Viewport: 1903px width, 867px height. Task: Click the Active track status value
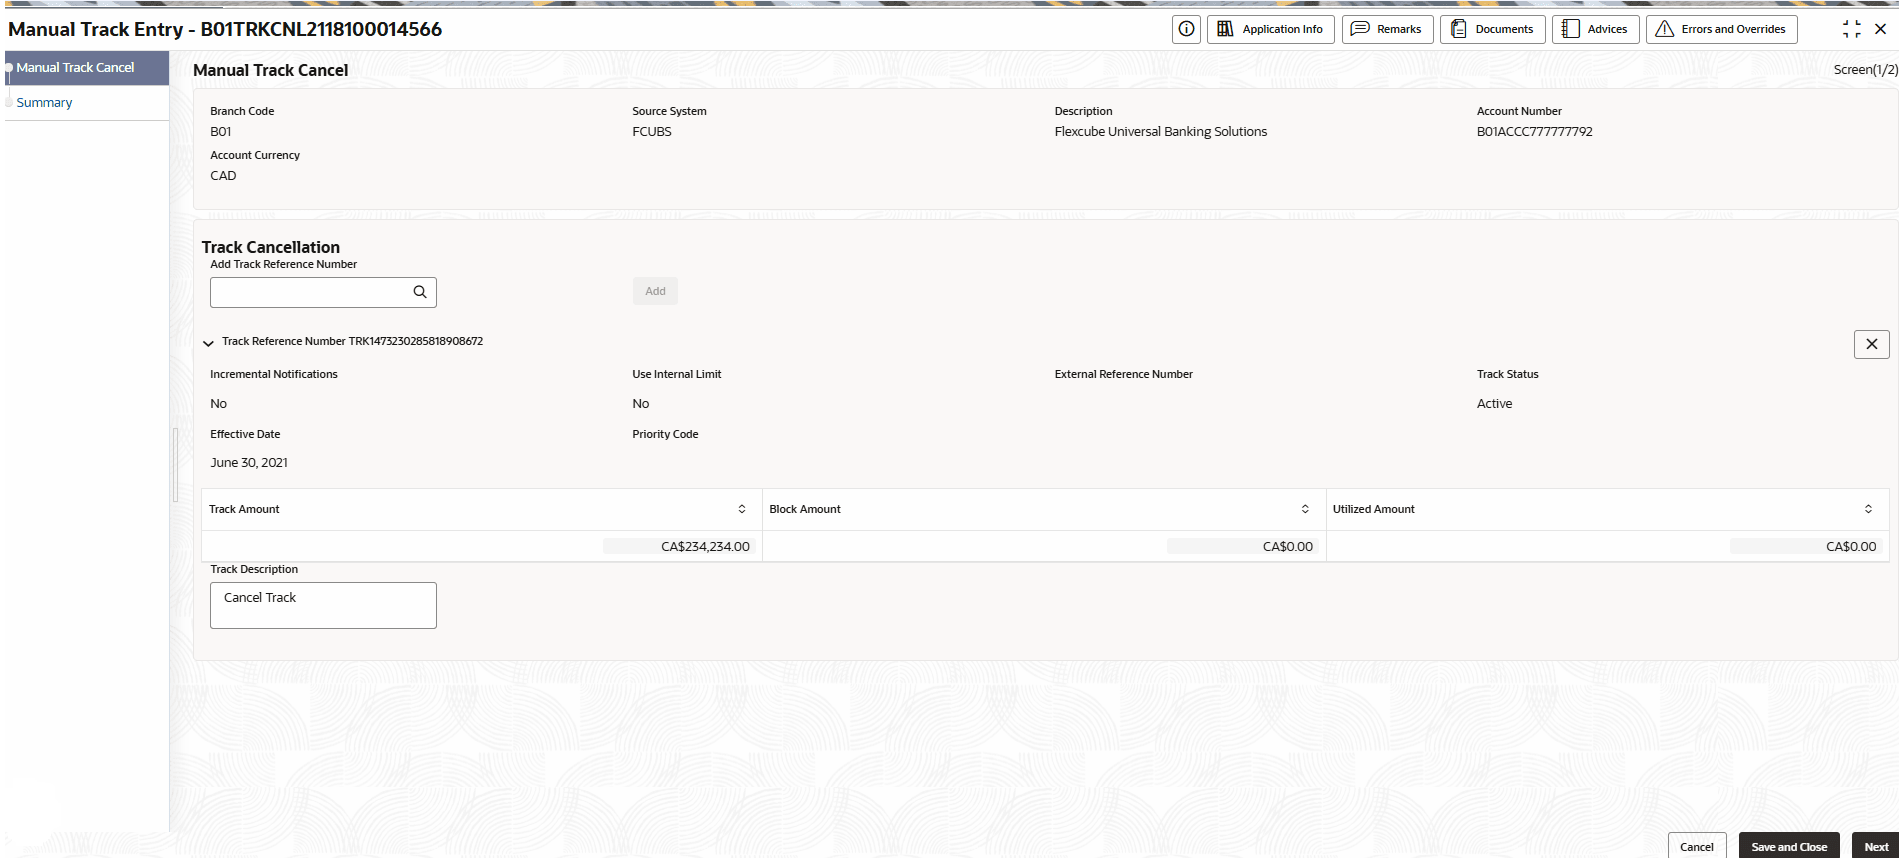pyautogui.click(x=1494, y=403)
